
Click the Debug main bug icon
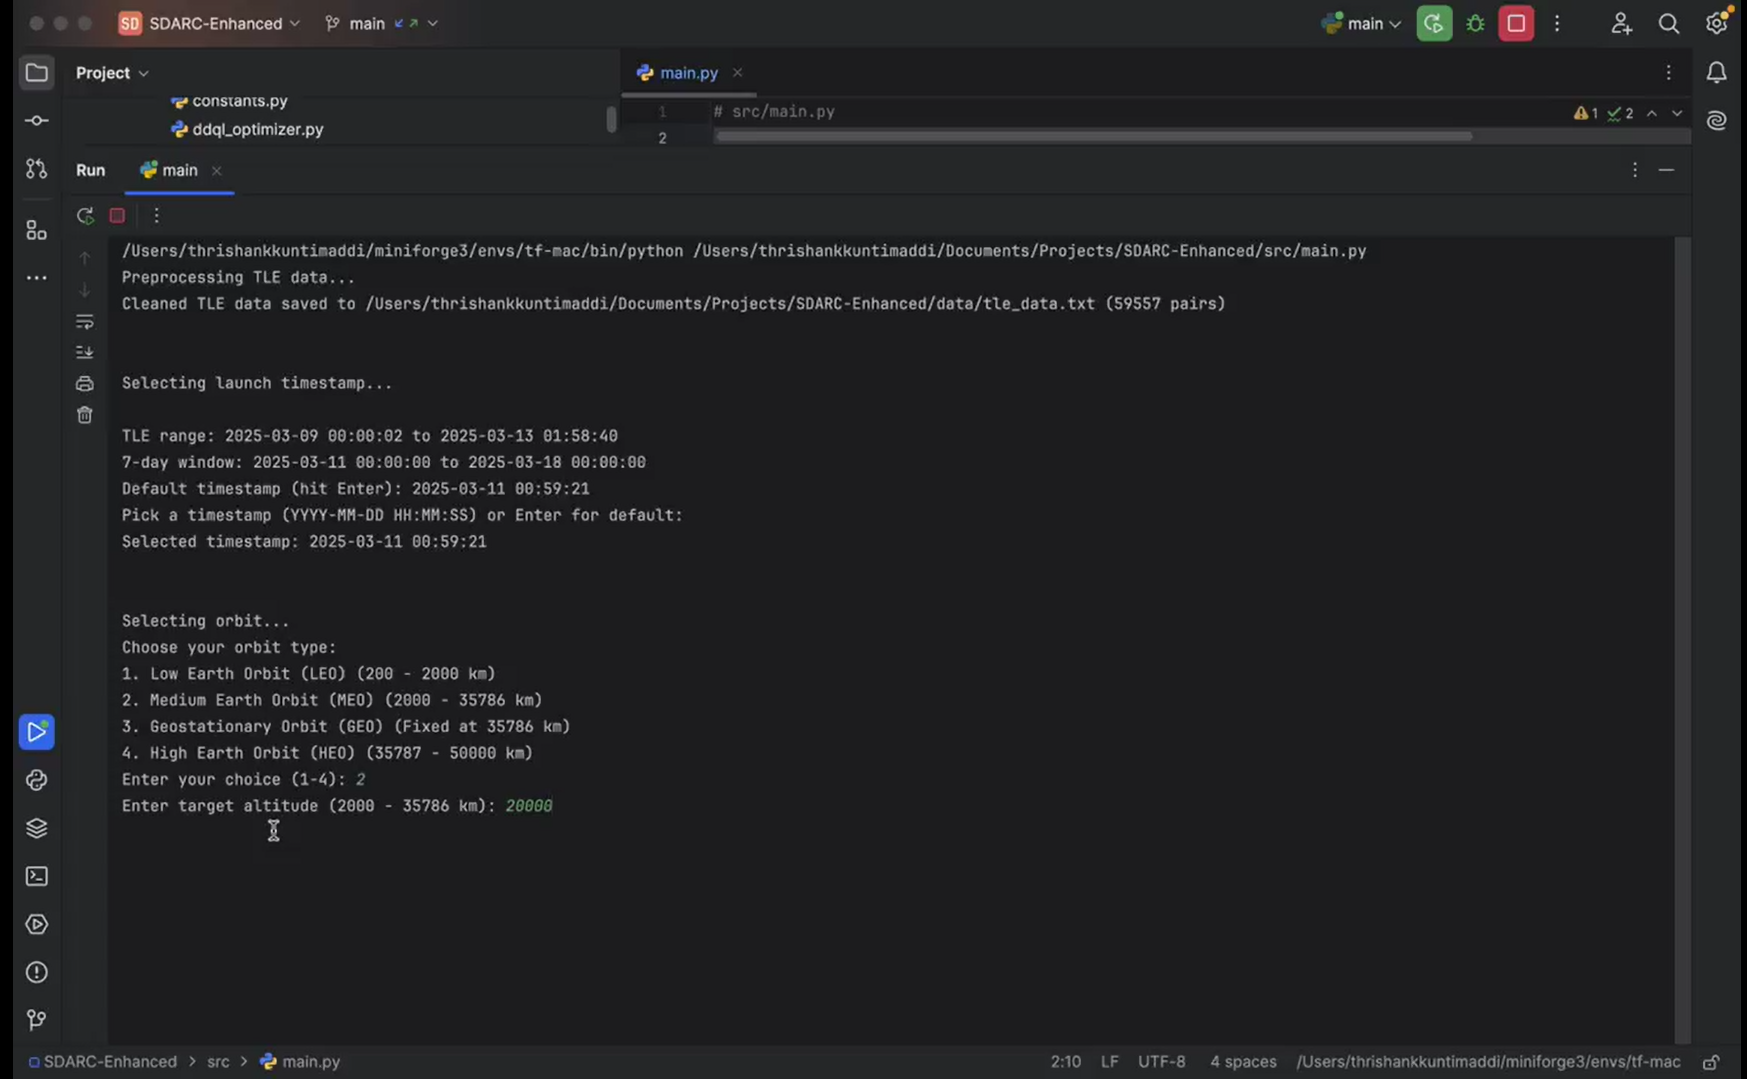point(1475,23)
